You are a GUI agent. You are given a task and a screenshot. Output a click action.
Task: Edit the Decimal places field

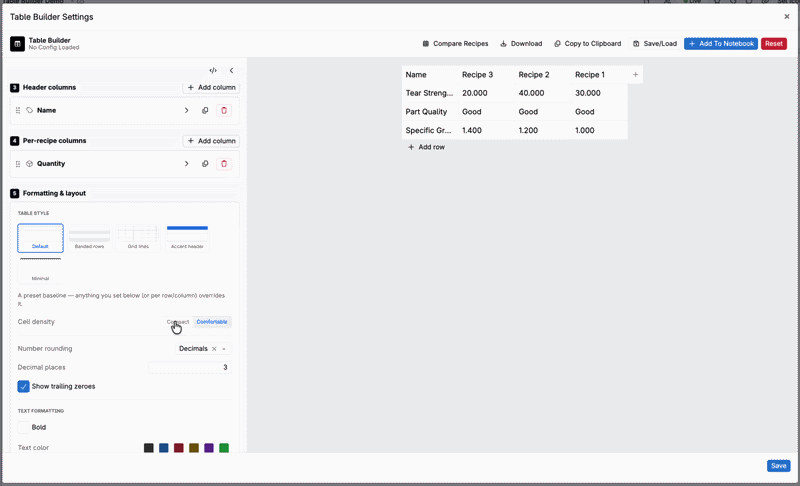[190, 367]
